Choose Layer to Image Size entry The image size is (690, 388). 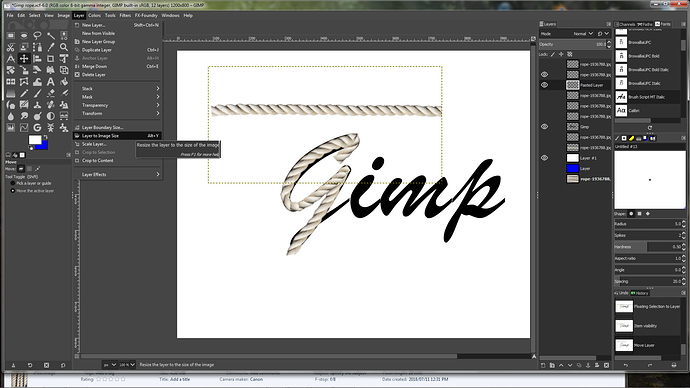tap(117, 136)
